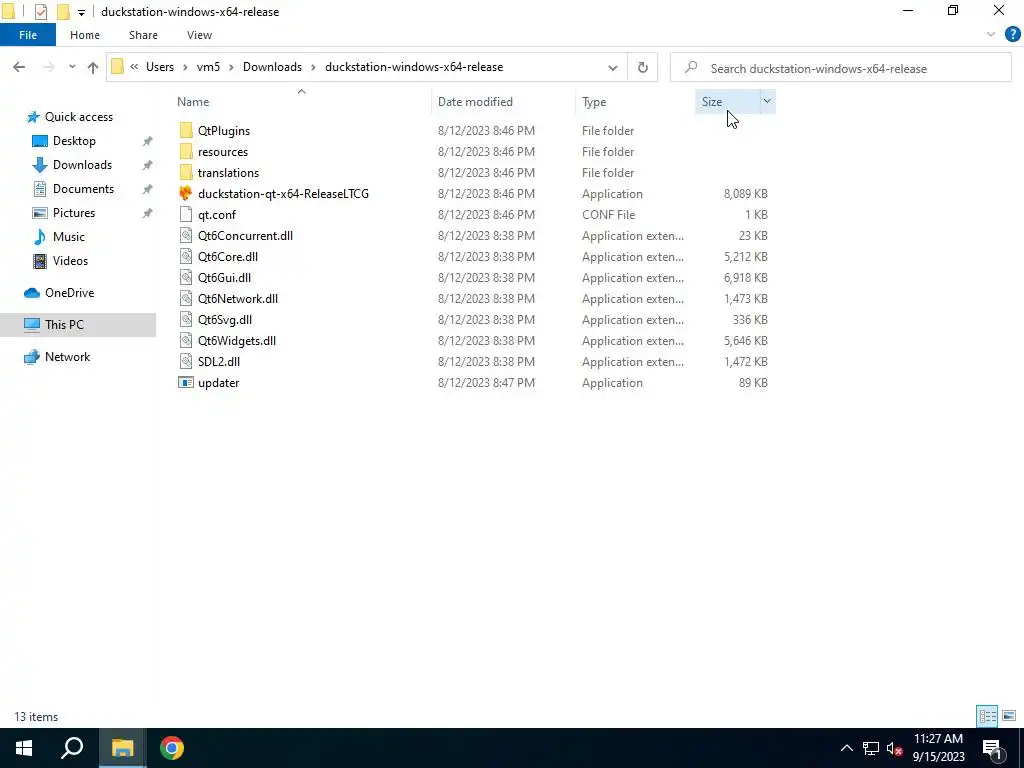The image size is (1024, 768).
Task: Show hidden system tray icons
Action: (846, 748)
